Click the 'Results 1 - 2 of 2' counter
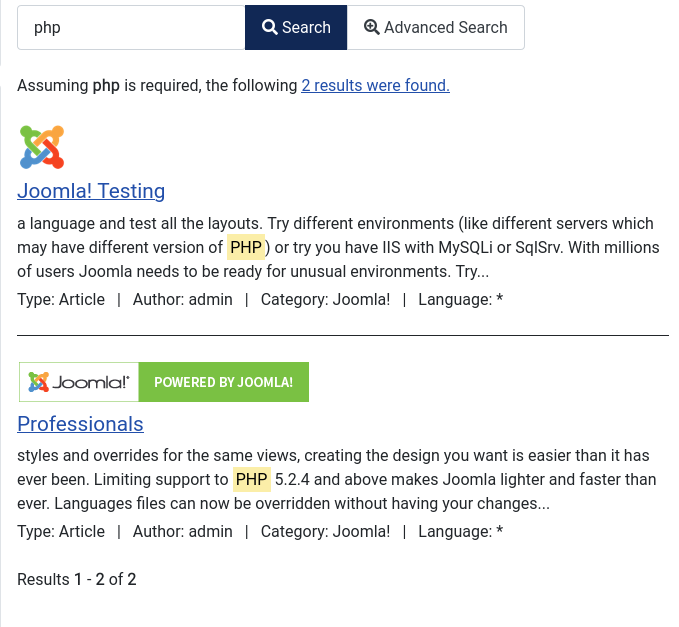 [77, 580]
